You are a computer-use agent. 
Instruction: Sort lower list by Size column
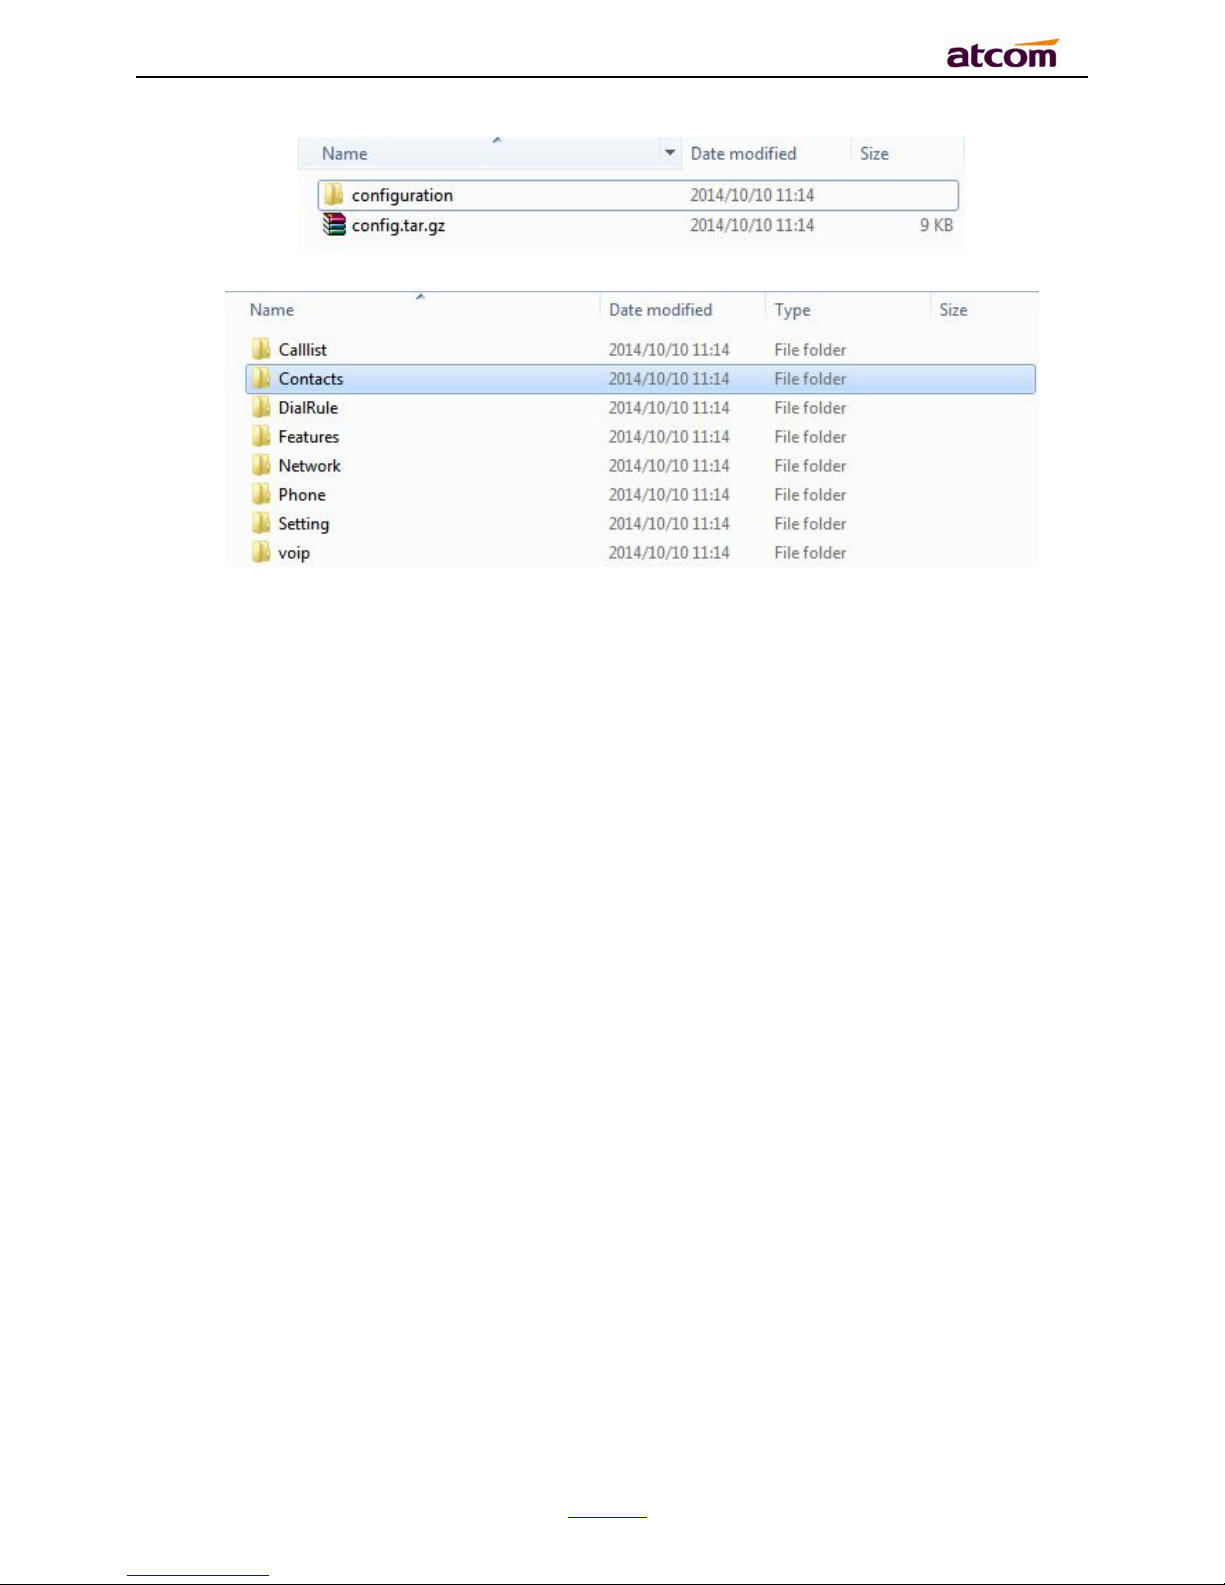[x=953, y=310]
